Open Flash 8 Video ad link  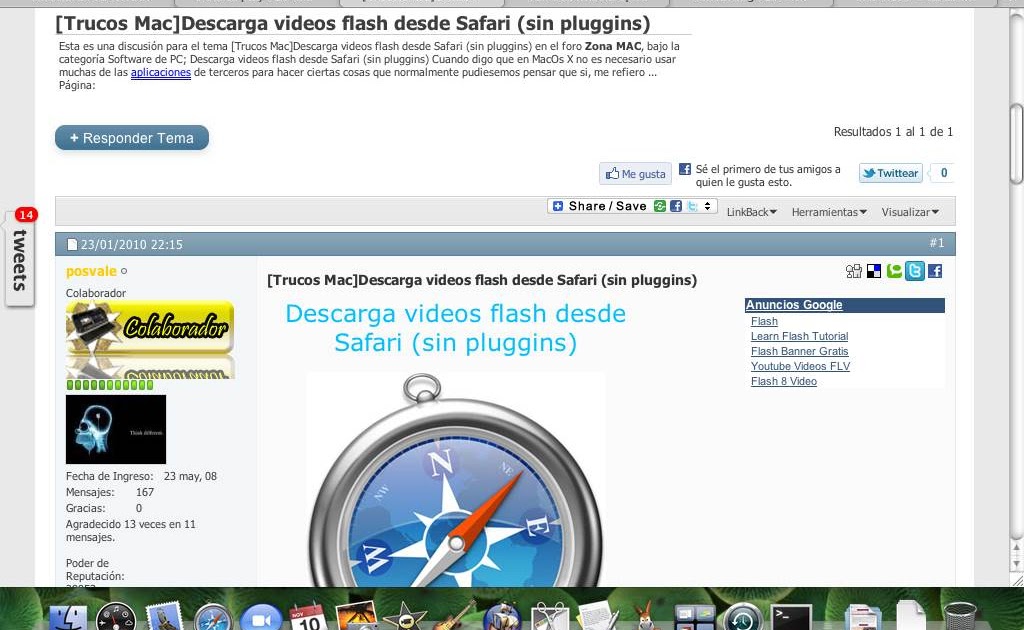tap(784, 381)
